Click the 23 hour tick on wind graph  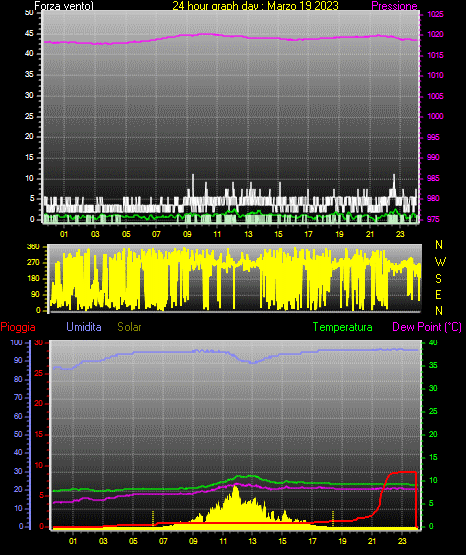400,234
